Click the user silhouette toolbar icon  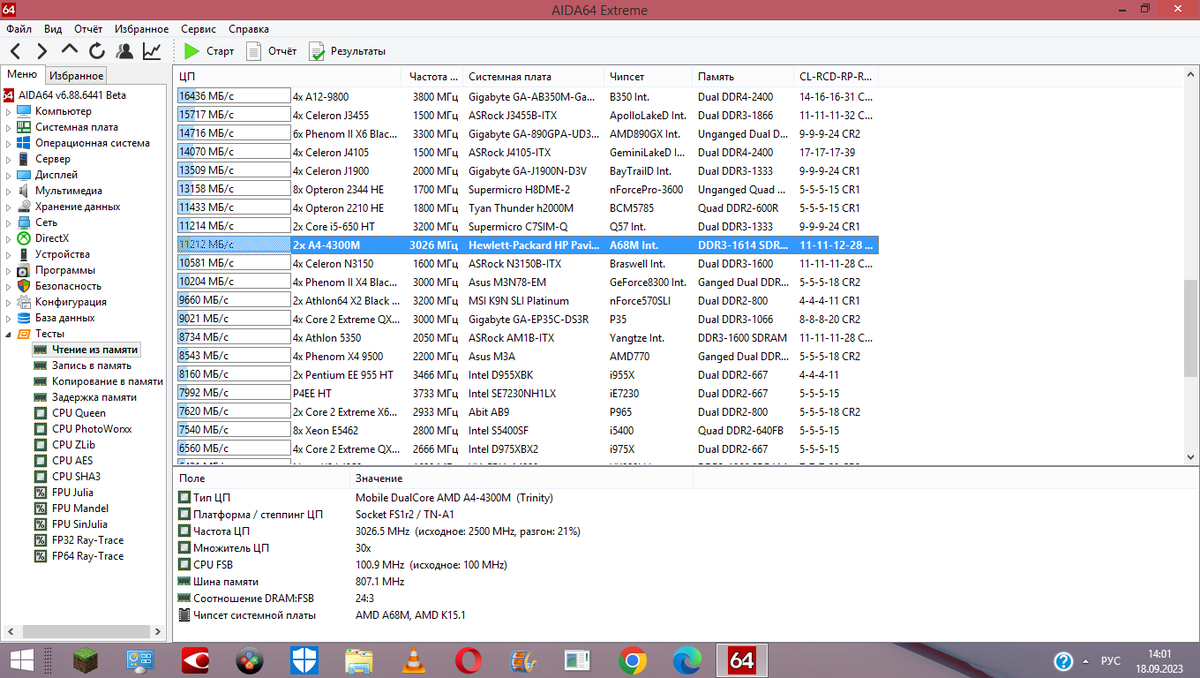(x=124, y=51)
